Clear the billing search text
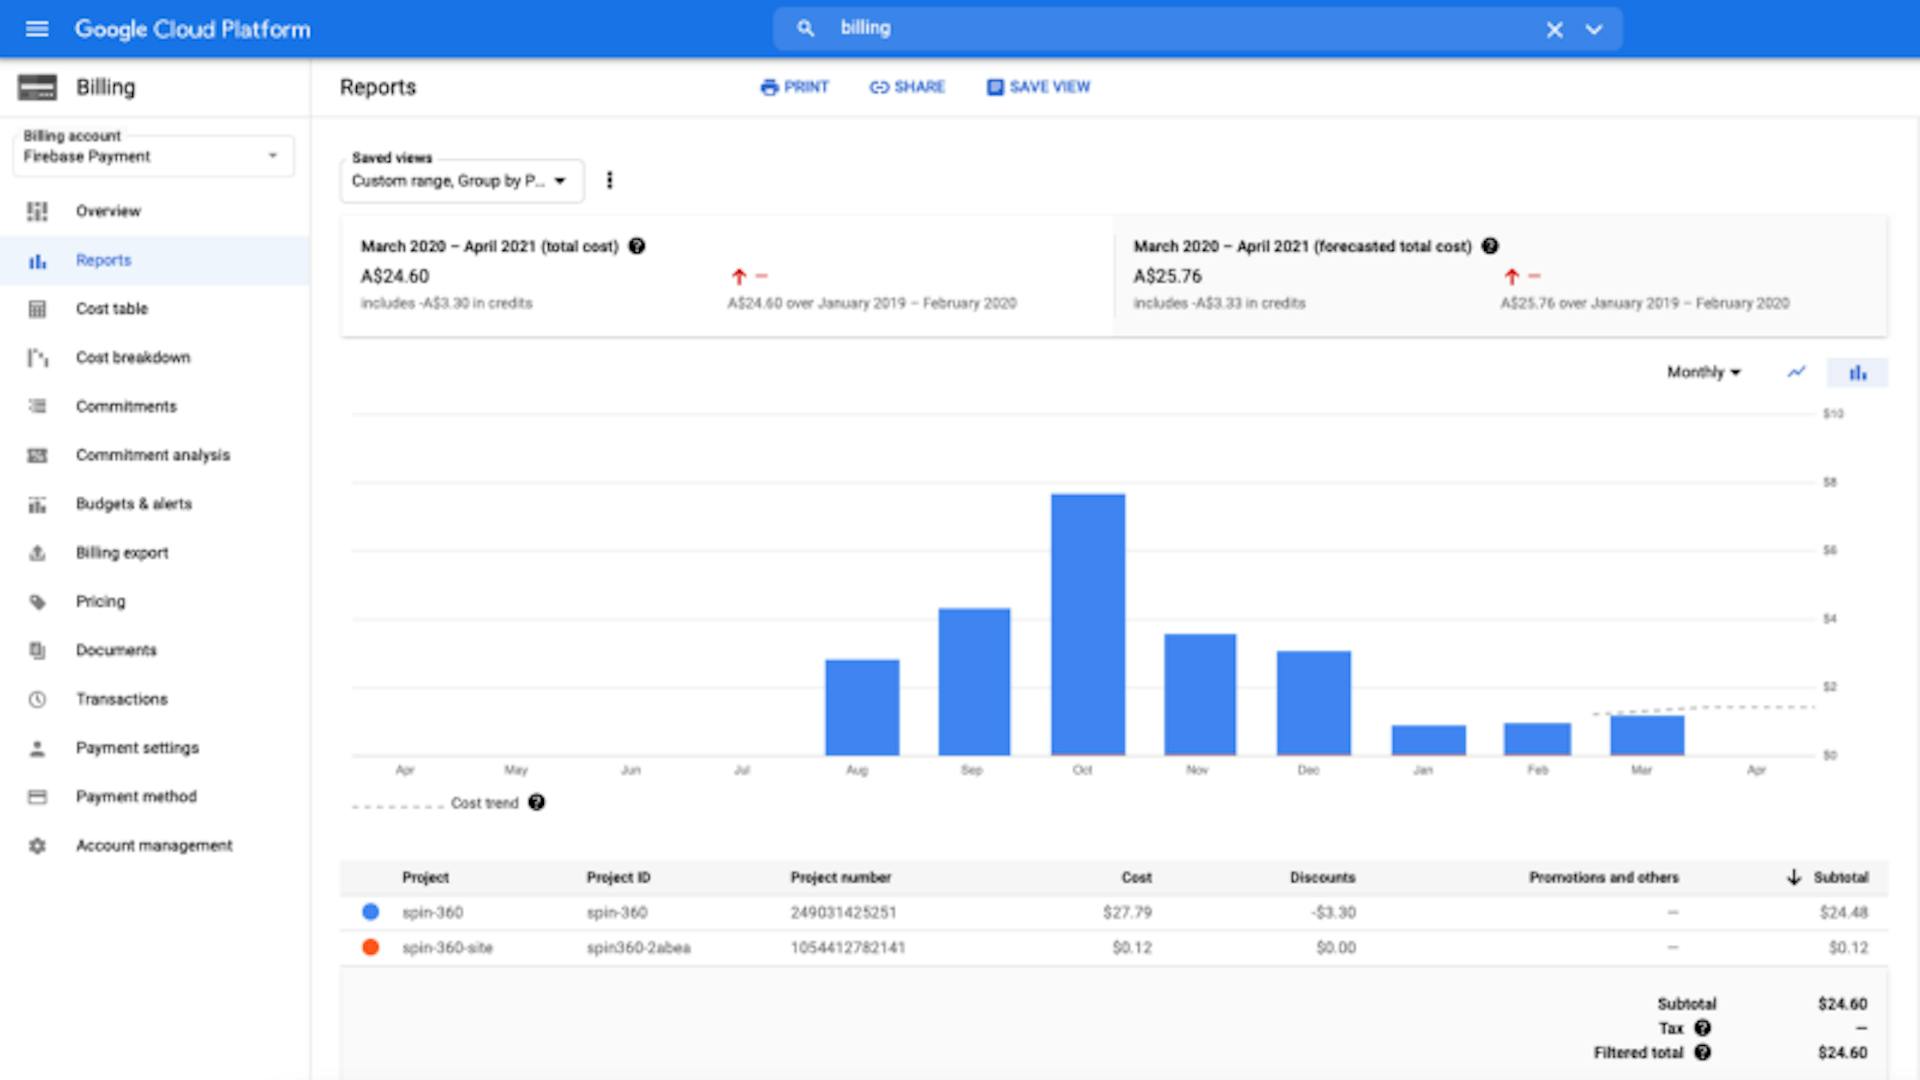This screenshot has width=1920, height=1080. click(1554, 29)
